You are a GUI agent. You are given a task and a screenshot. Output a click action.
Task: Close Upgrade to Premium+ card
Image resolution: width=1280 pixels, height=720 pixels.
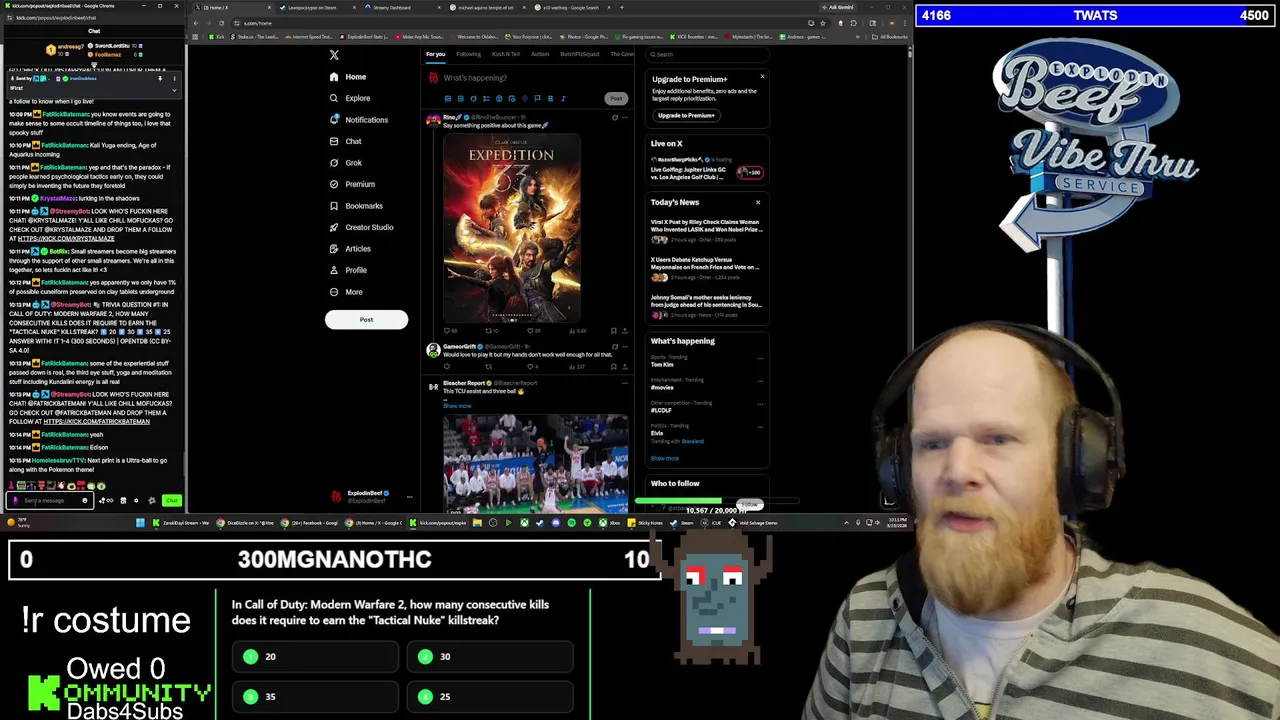tap(762, 77)
